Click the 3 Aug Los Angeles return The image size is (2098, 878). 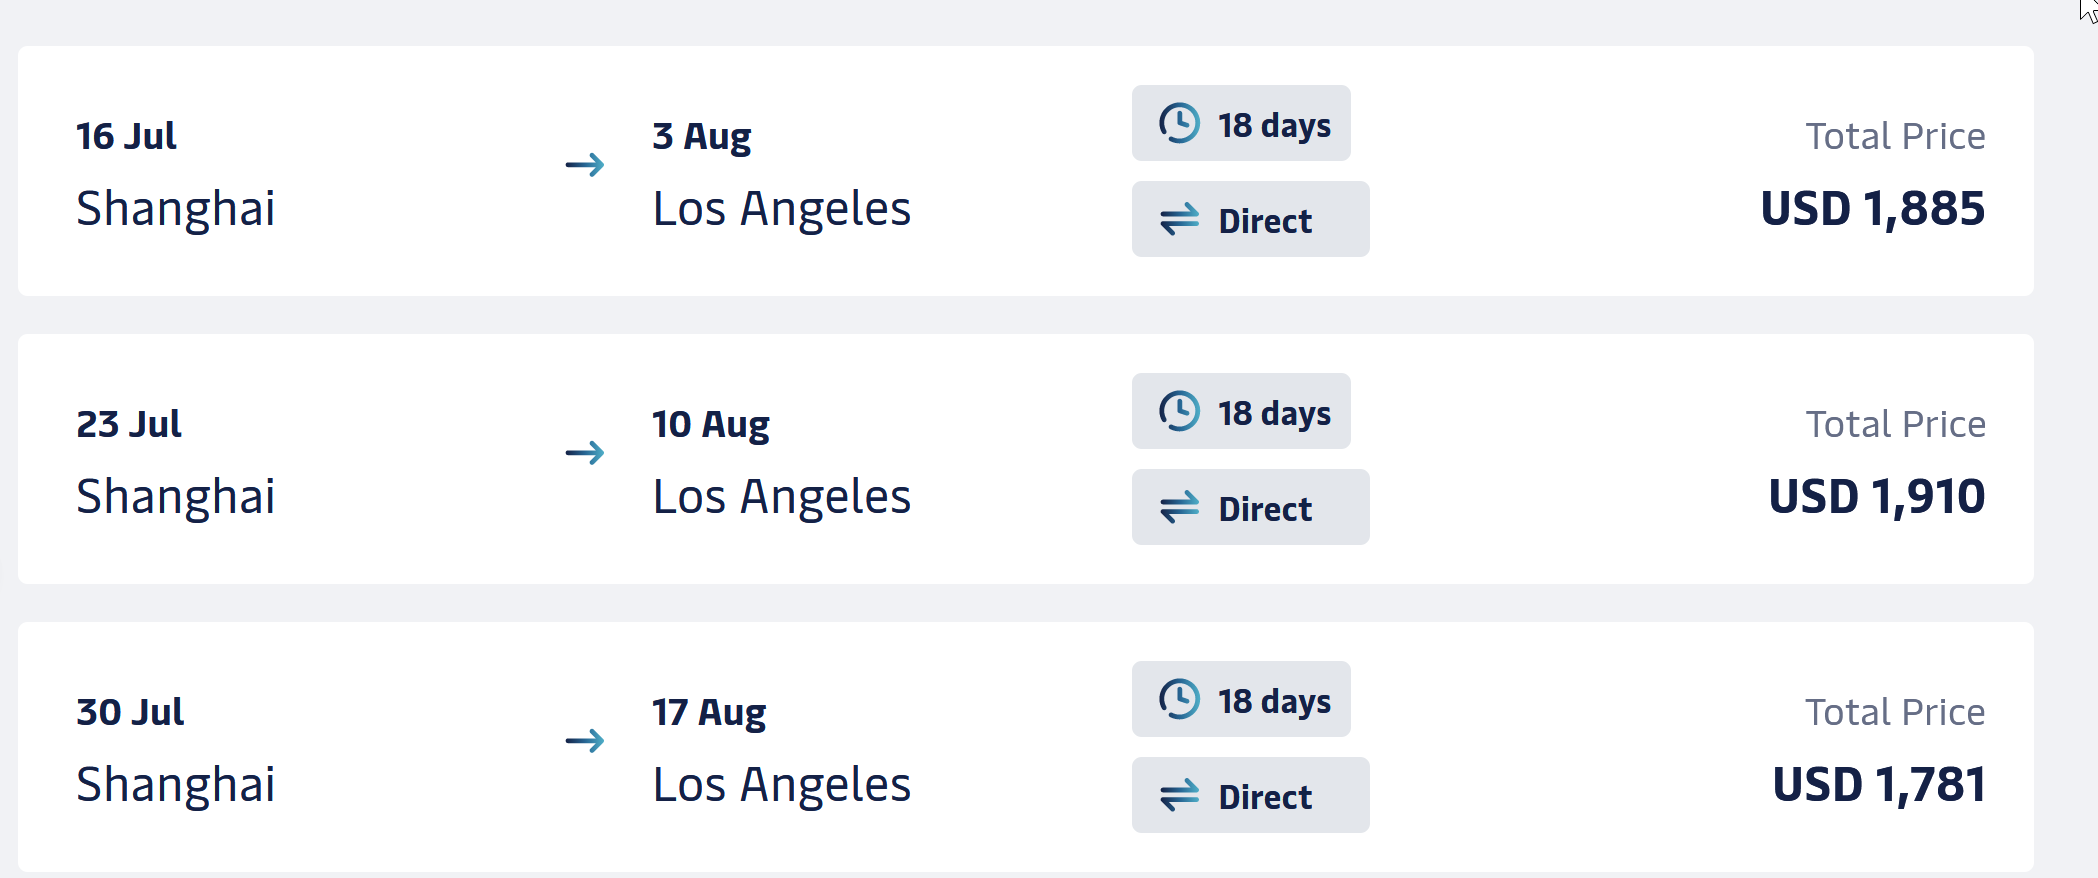781,173
